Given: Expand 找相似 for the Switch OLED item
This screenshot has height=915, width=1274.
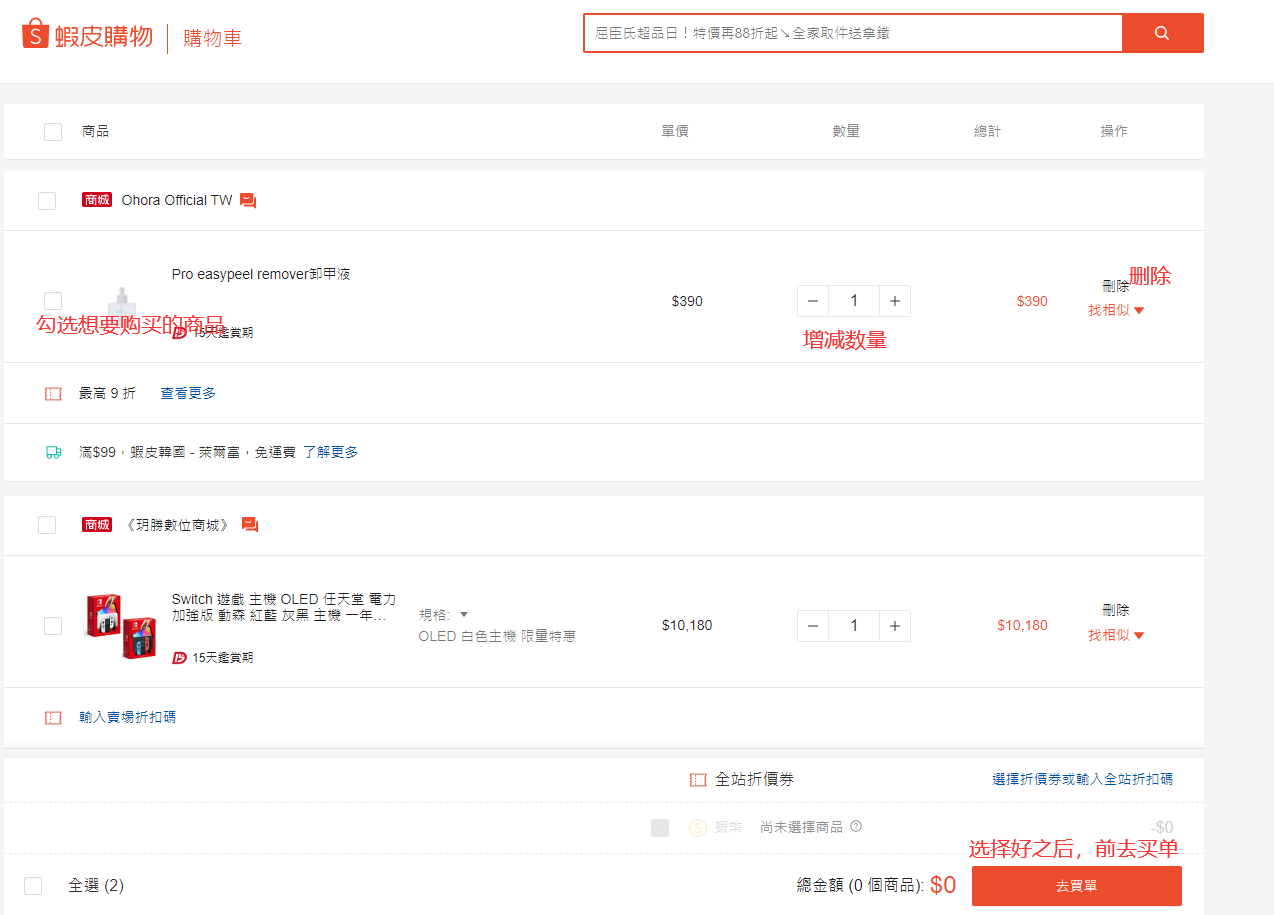Looking at the screenshot, I should [1116, 635].
